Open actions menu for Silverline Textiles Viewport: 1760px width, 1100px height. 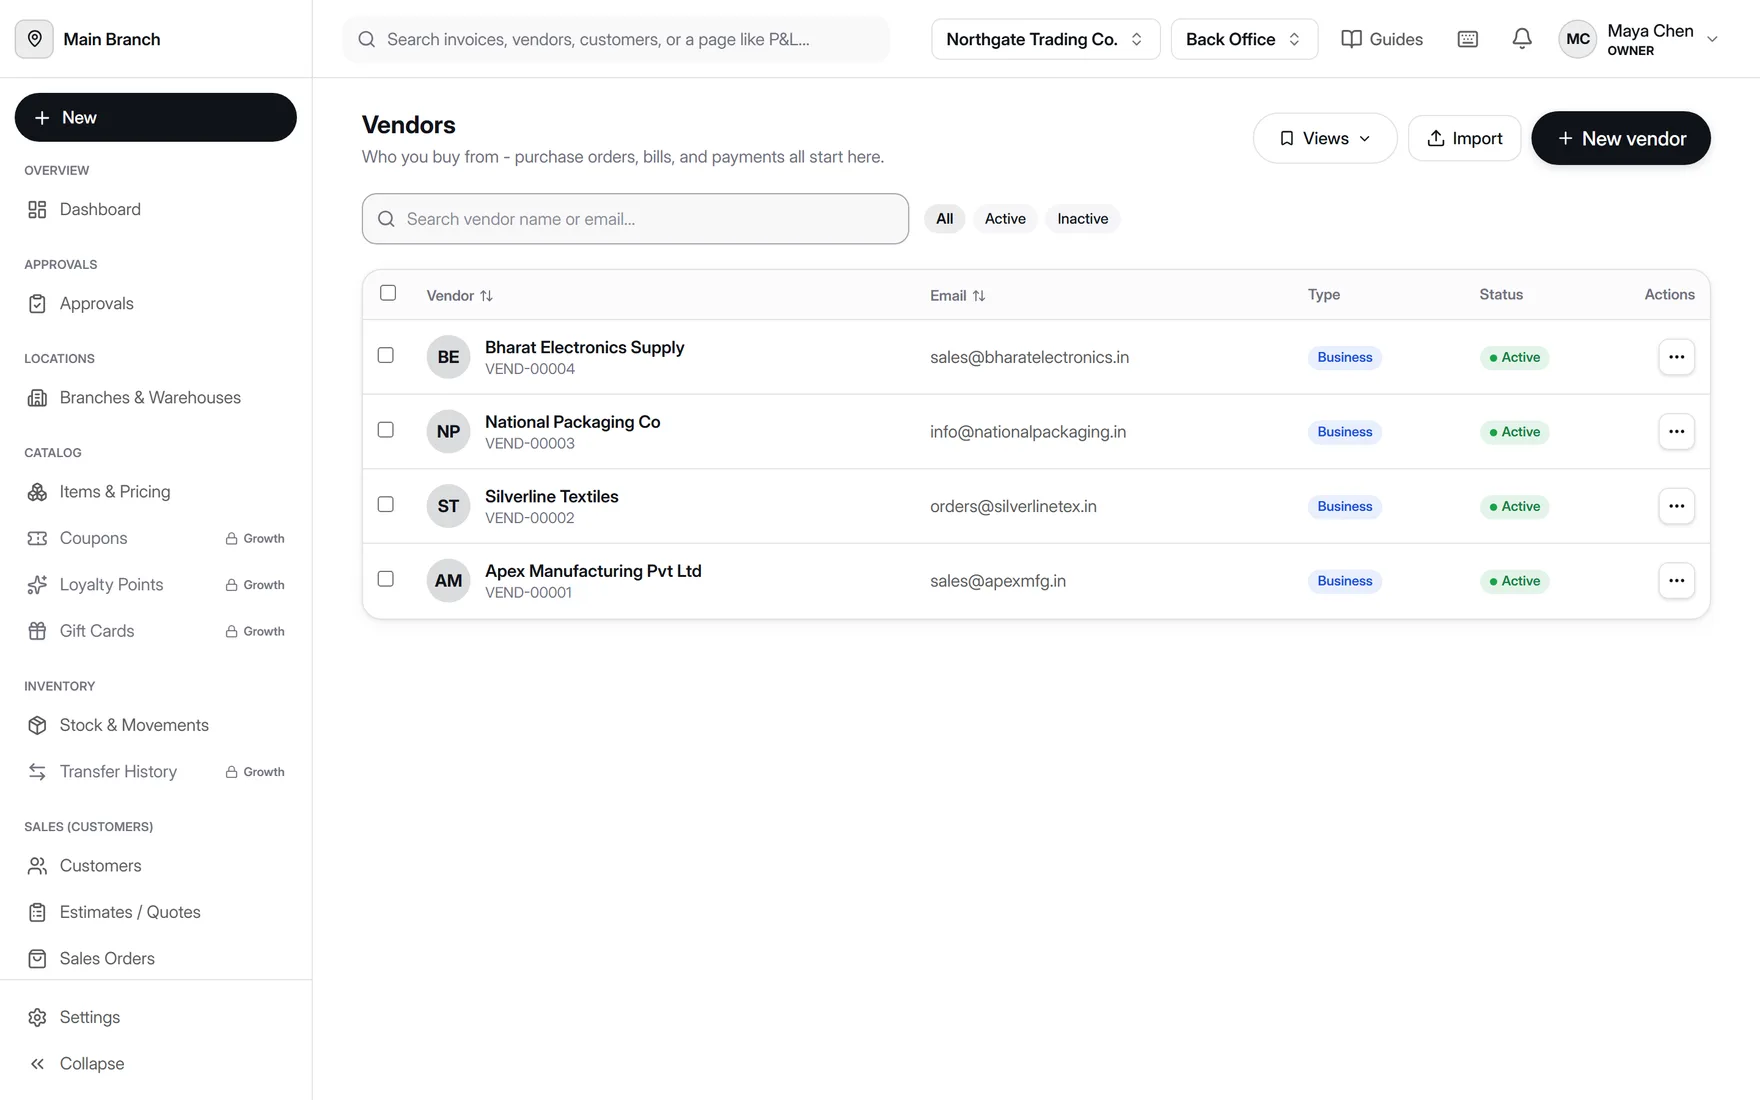click(x=1676, y=506)
